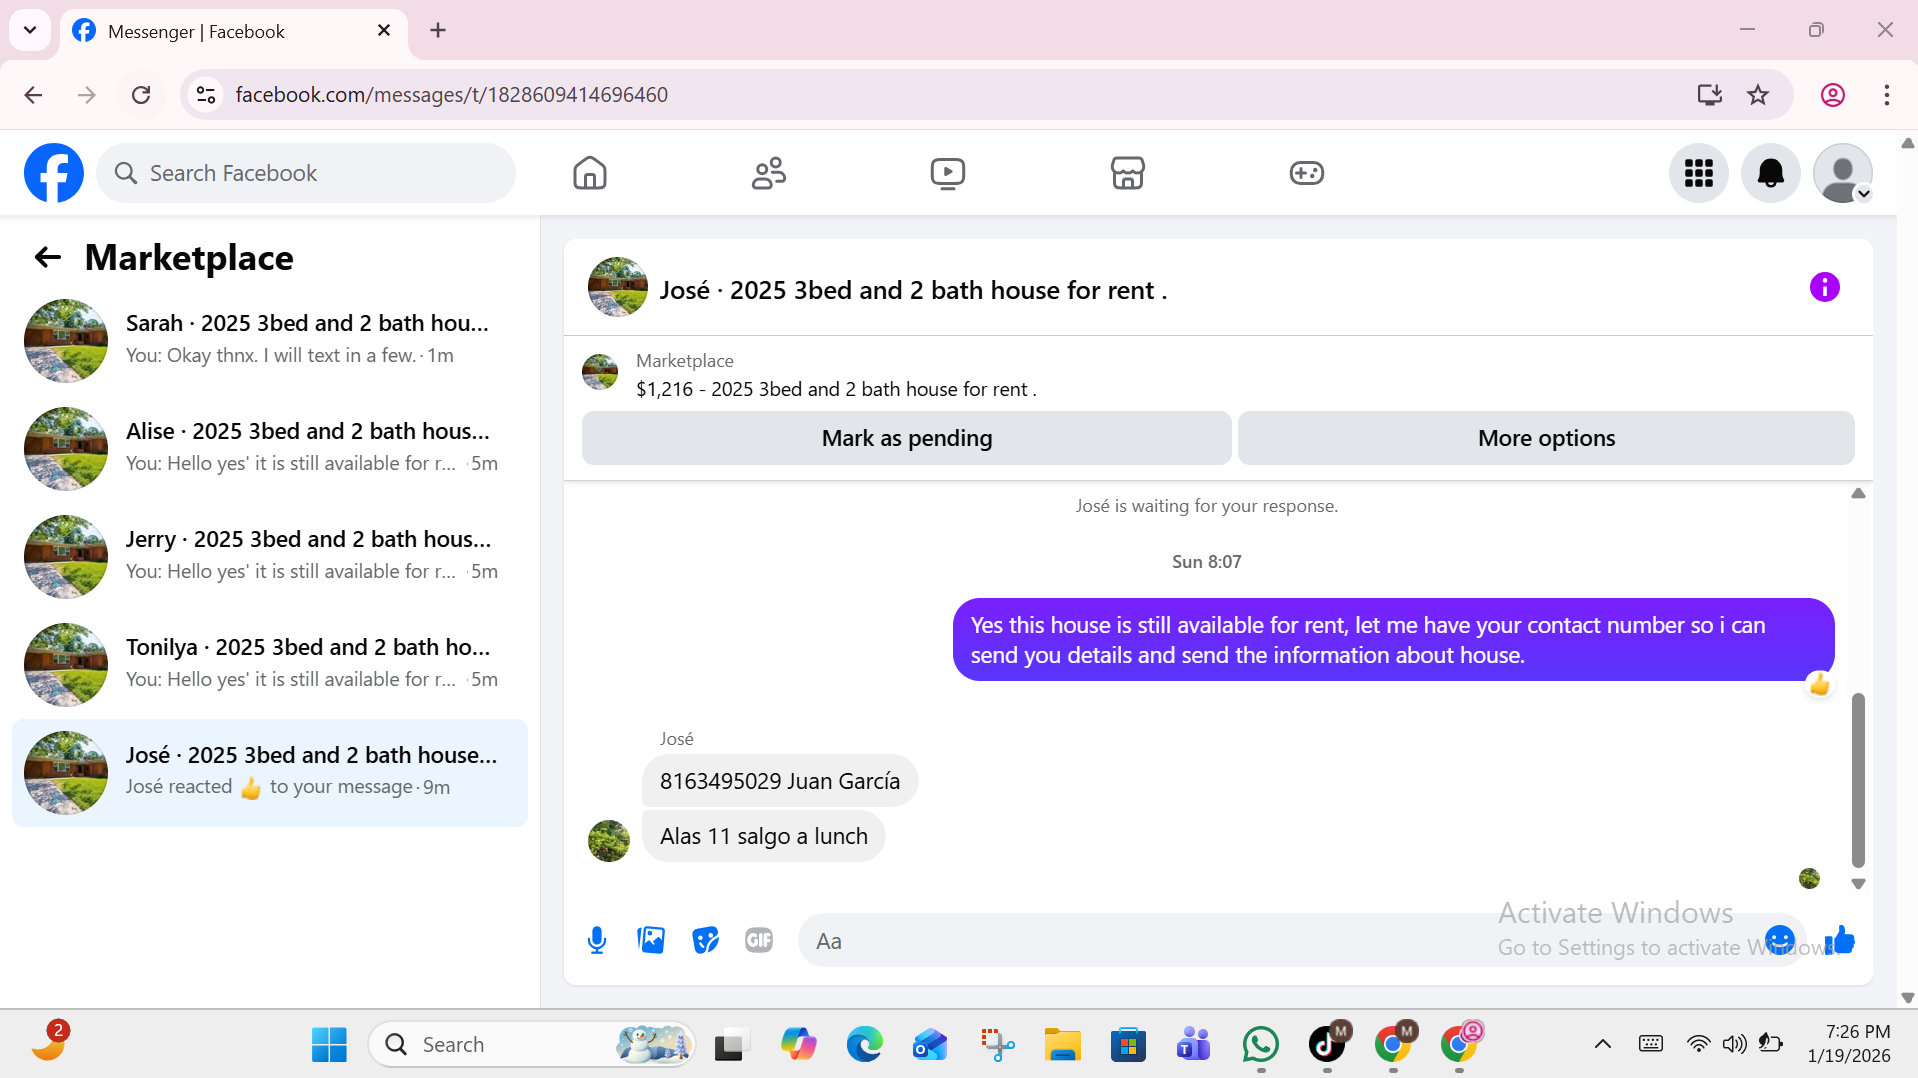The width and height of the screenshot is (1918, 1078).
Task: Open the Windows Start menu
Action: tap(329, 1044)
